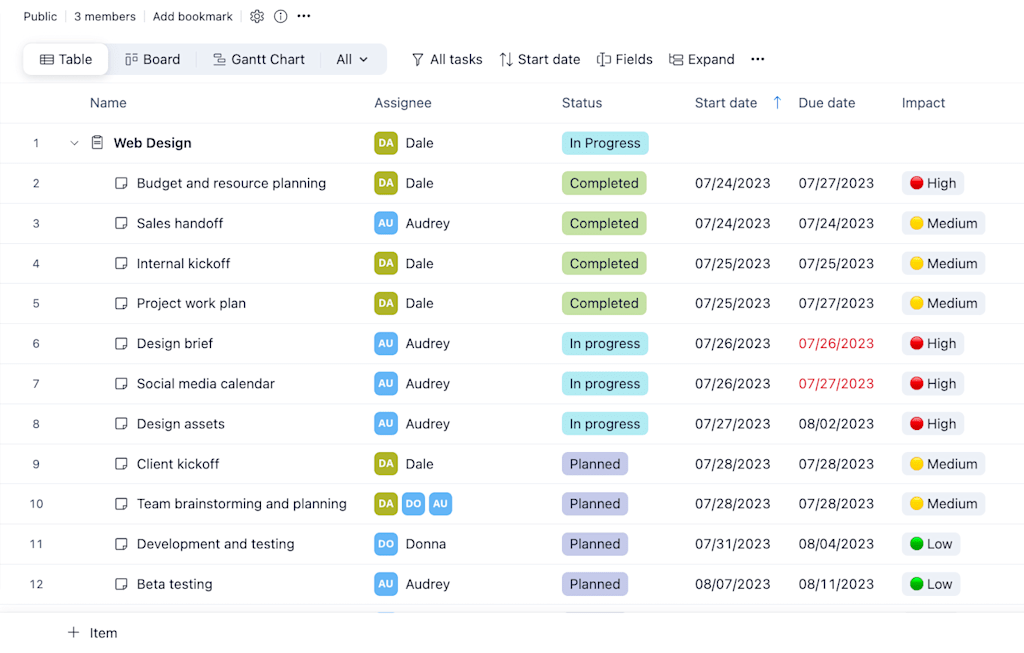The image size is (1024, 653).
Task: Click the Impact column header
Action: 923,103
